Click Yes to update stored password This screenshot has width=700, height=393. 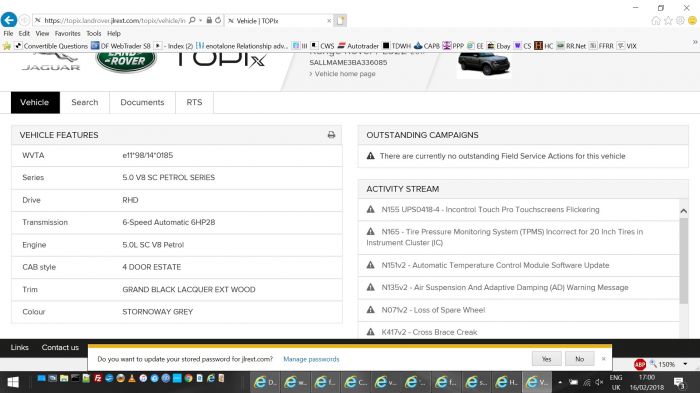[546, 359]
